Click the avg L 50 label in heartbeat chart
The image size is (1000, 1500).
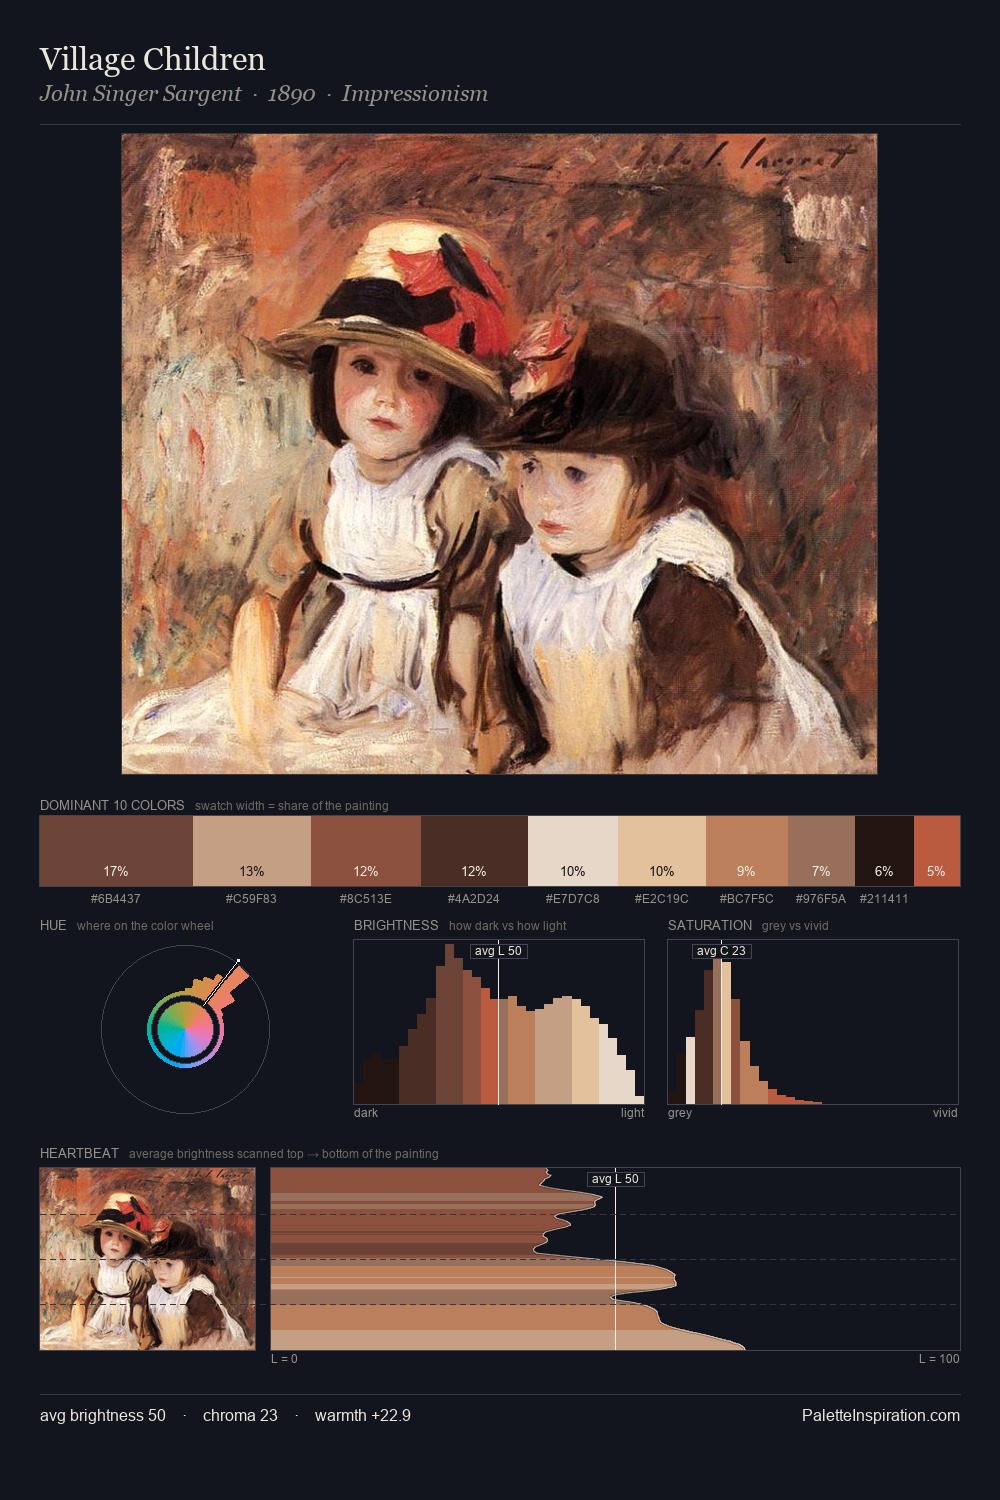click(615, 1179)
